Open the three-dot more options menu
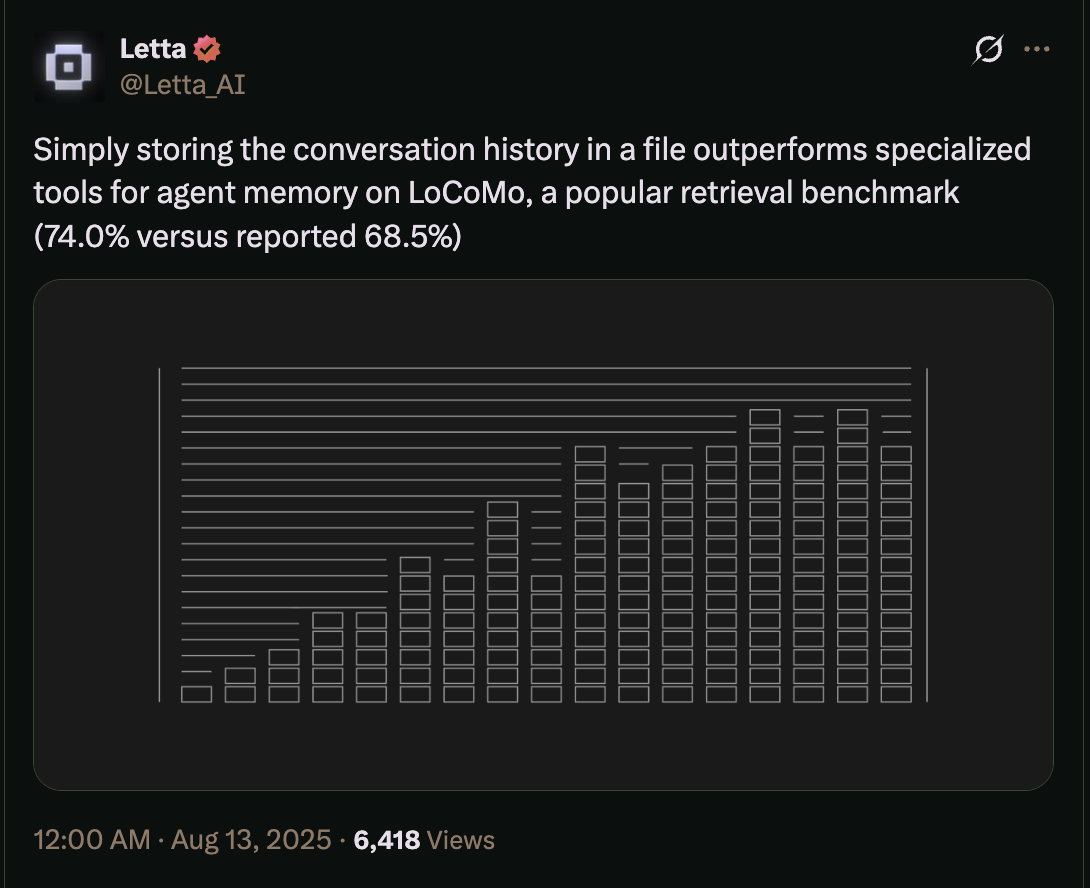 click(1036, 49)
